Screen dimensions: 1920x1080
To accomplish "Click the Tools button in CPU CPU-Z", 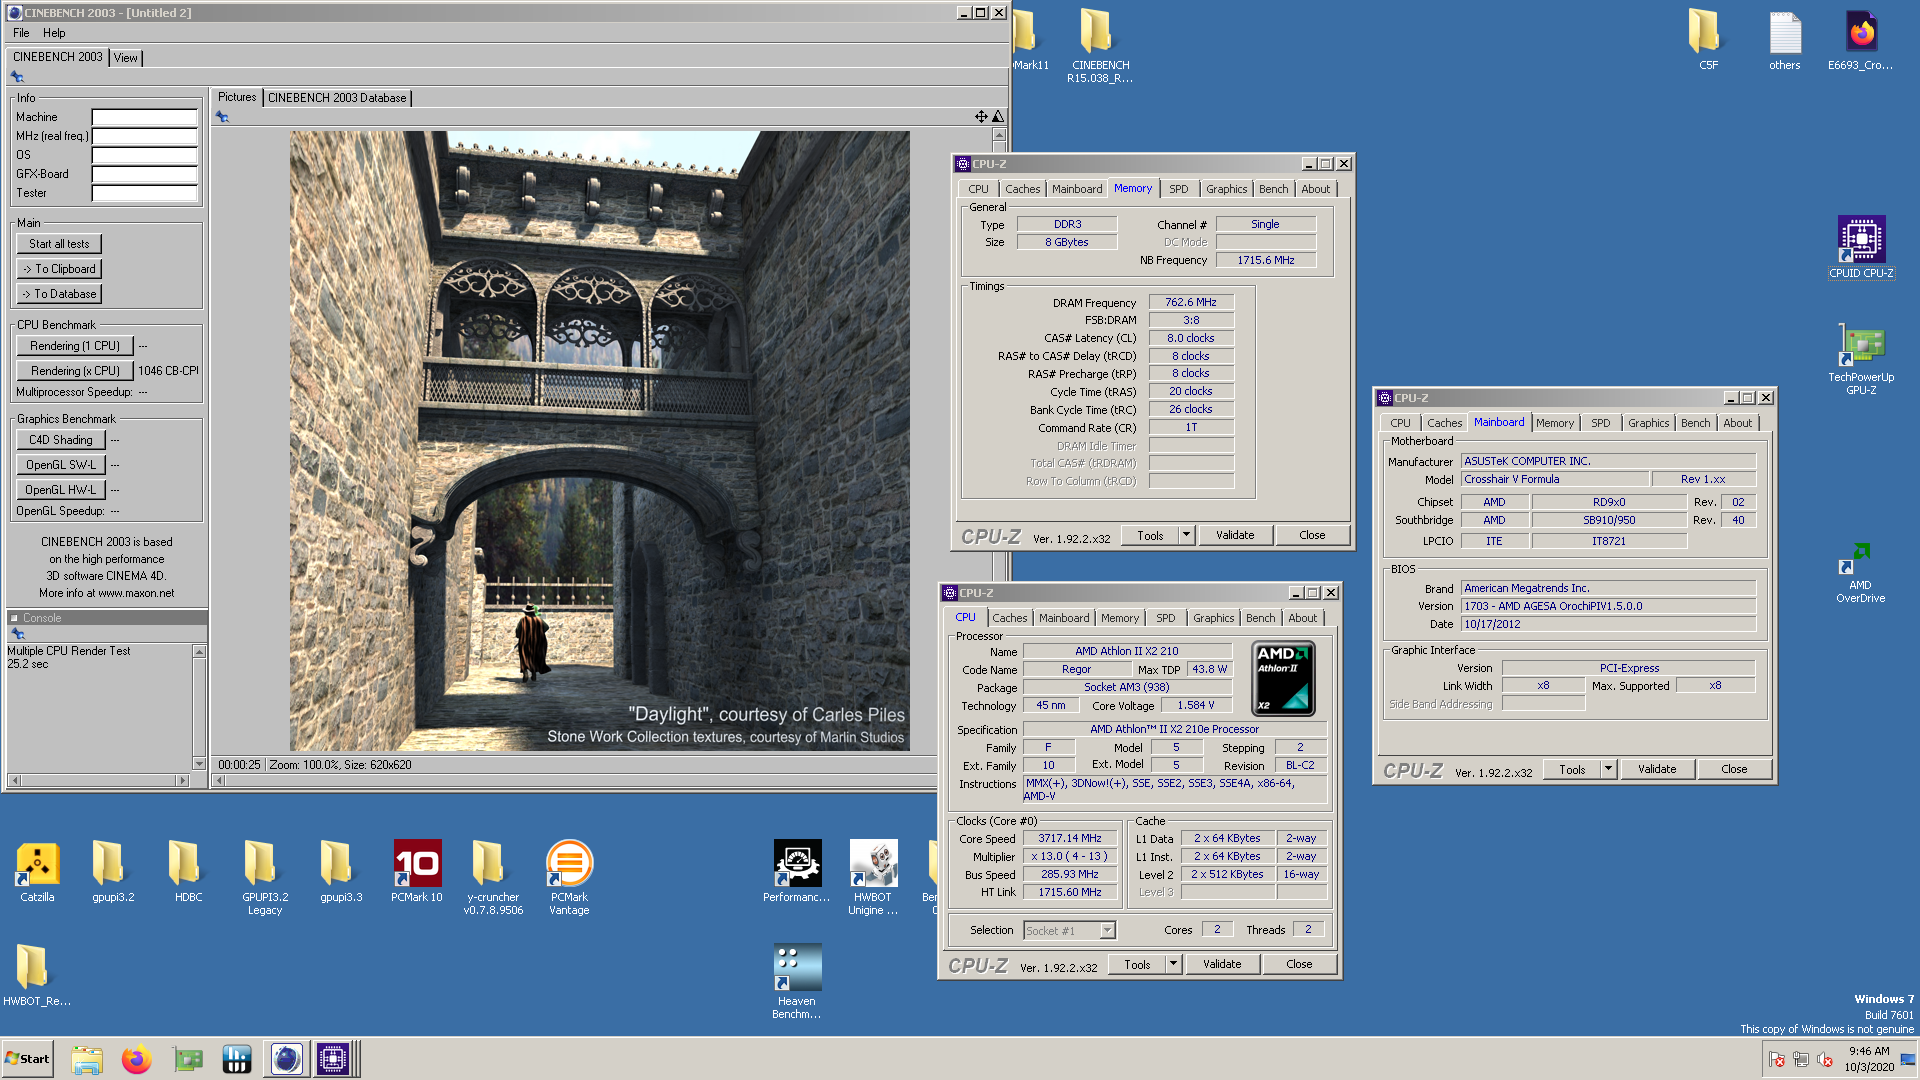I will tap(1137, 964).
